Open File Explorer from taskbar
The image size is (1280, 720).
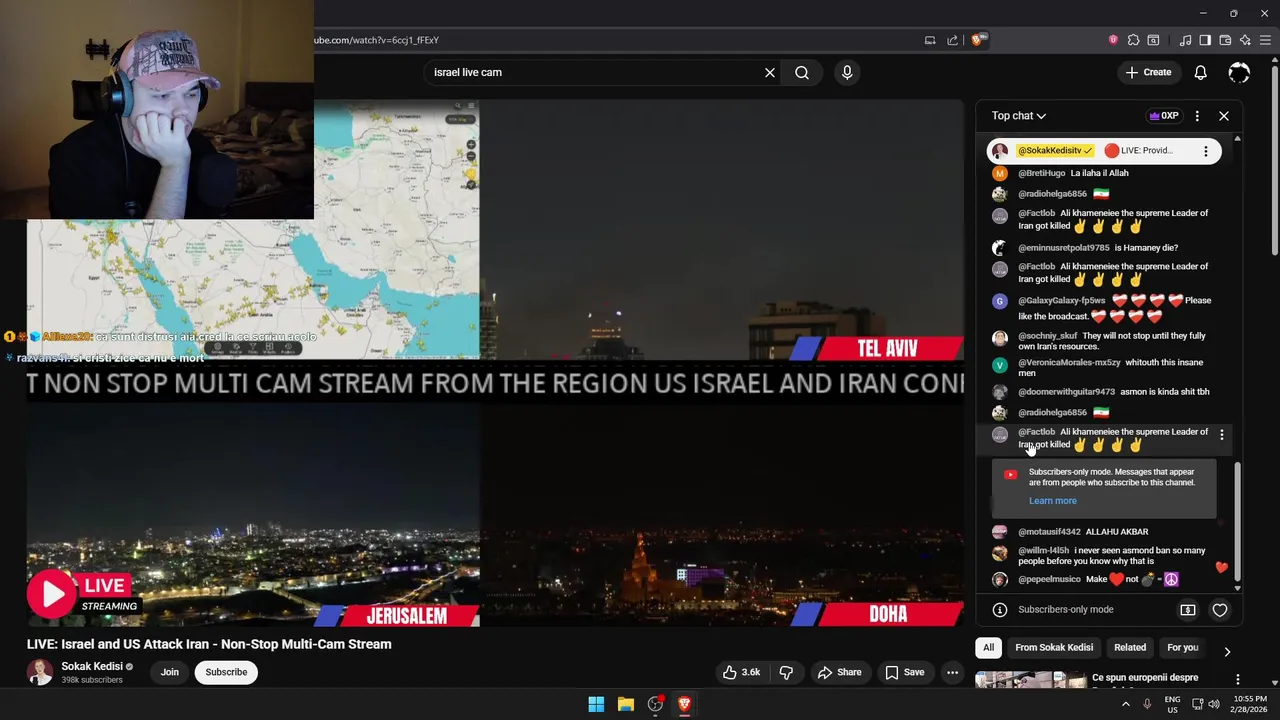pyautogui.click(x=626, y=704)
